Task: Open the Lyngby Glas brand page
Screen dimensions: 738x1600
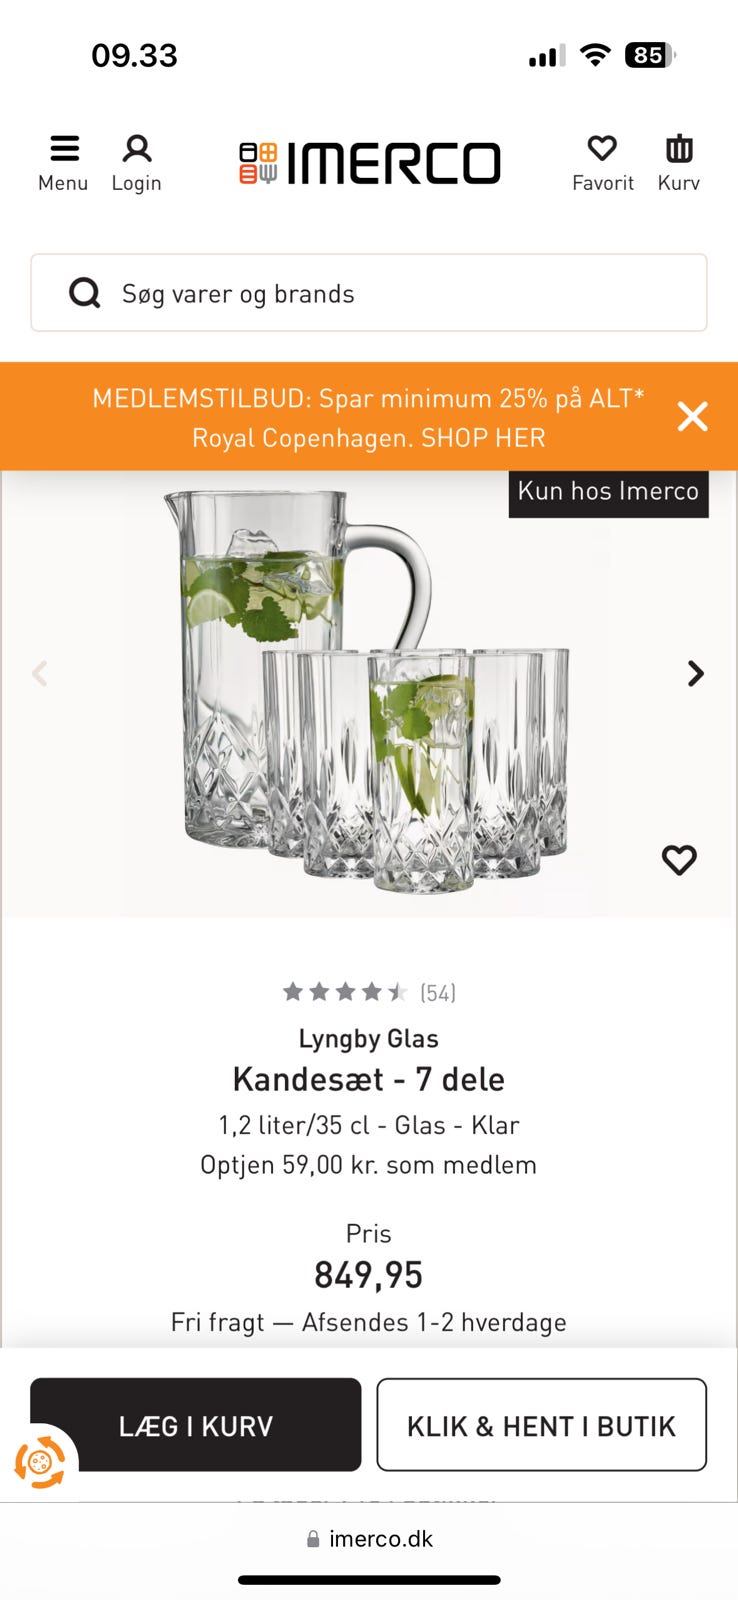Action: (x=369, y=1038)
